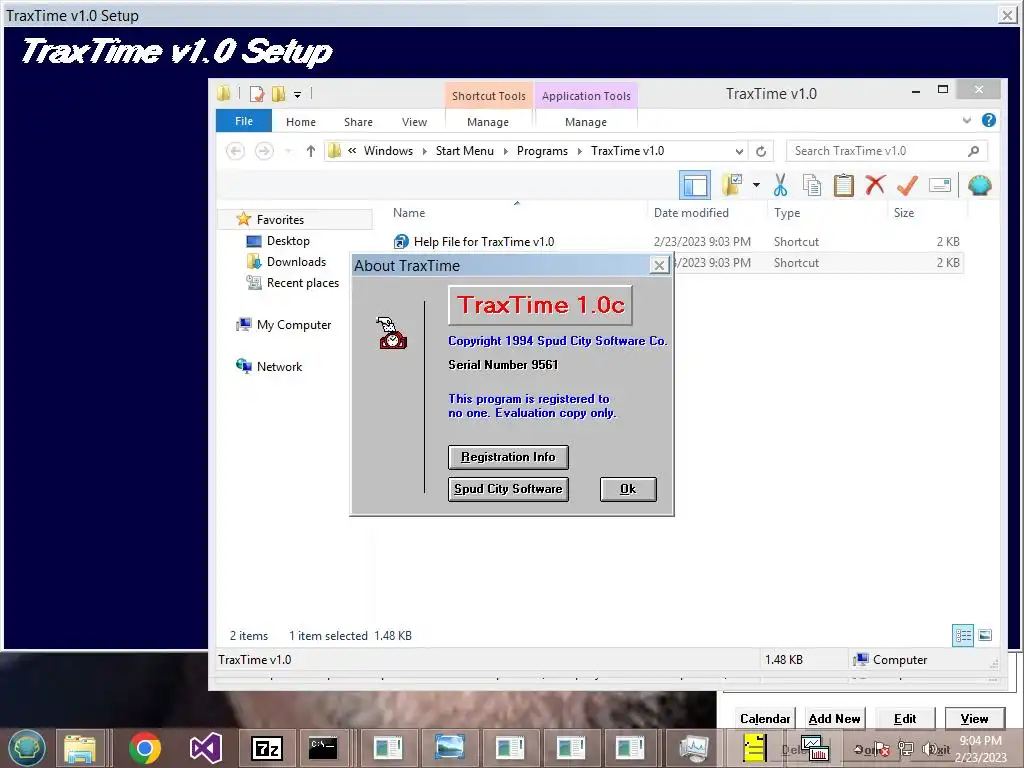
Task: Switch to Large icons view icon
Action: (985, 635)
